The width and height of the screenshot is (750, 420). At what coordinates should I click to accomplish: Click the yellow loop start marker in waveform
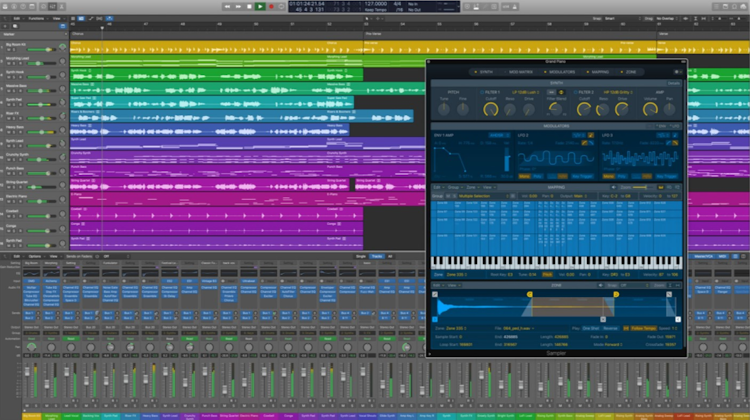[x=529, y=294]
